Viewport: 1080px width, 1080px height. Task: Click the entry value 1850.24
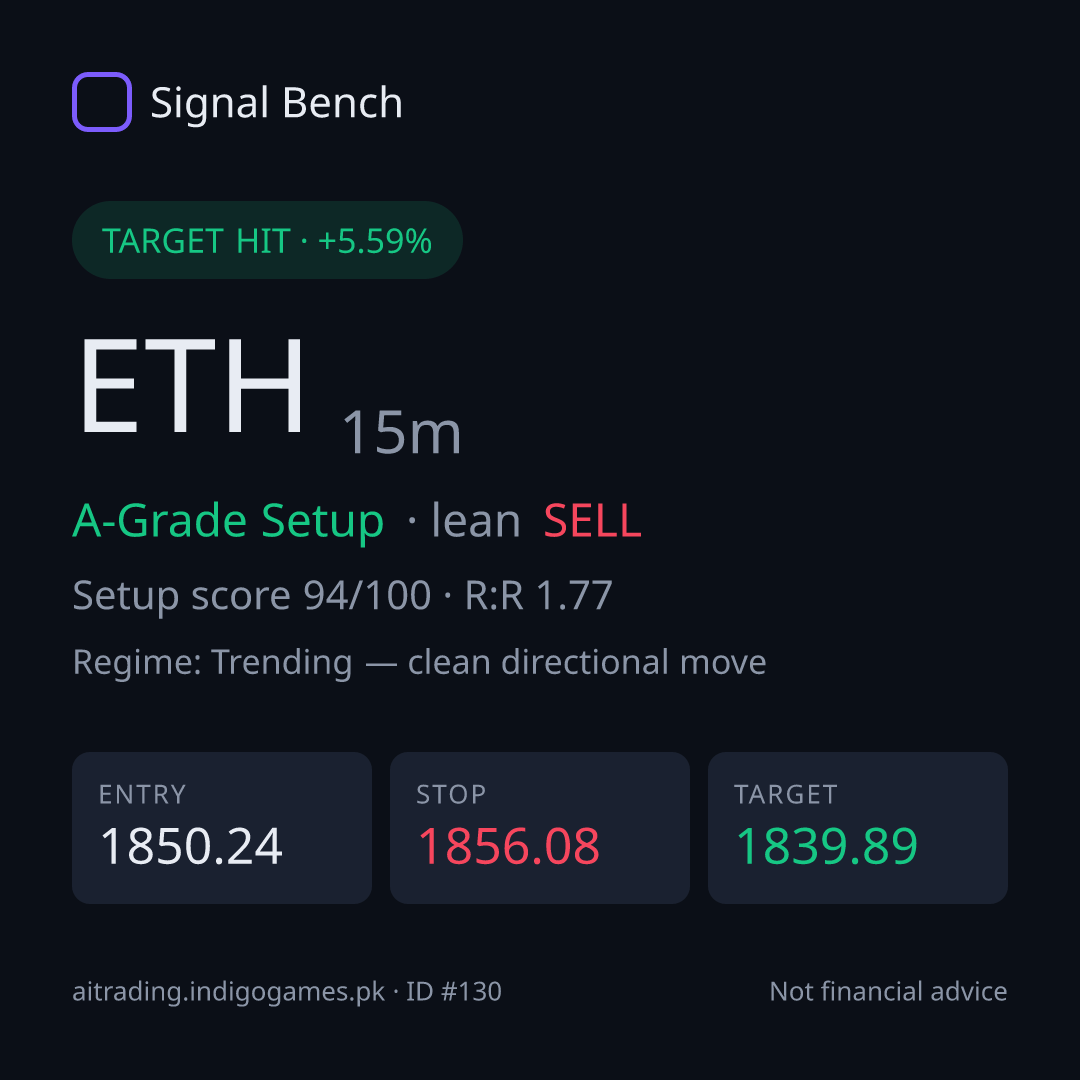point(191,846)
